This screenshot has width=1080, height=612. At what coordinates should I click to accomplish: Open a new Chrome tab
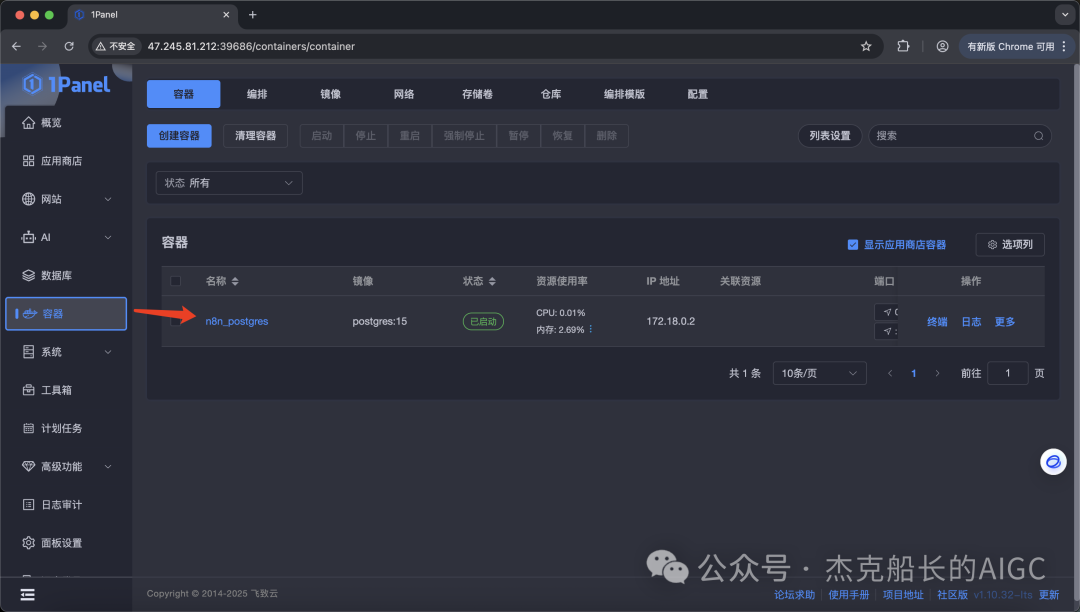pos(253,14)
